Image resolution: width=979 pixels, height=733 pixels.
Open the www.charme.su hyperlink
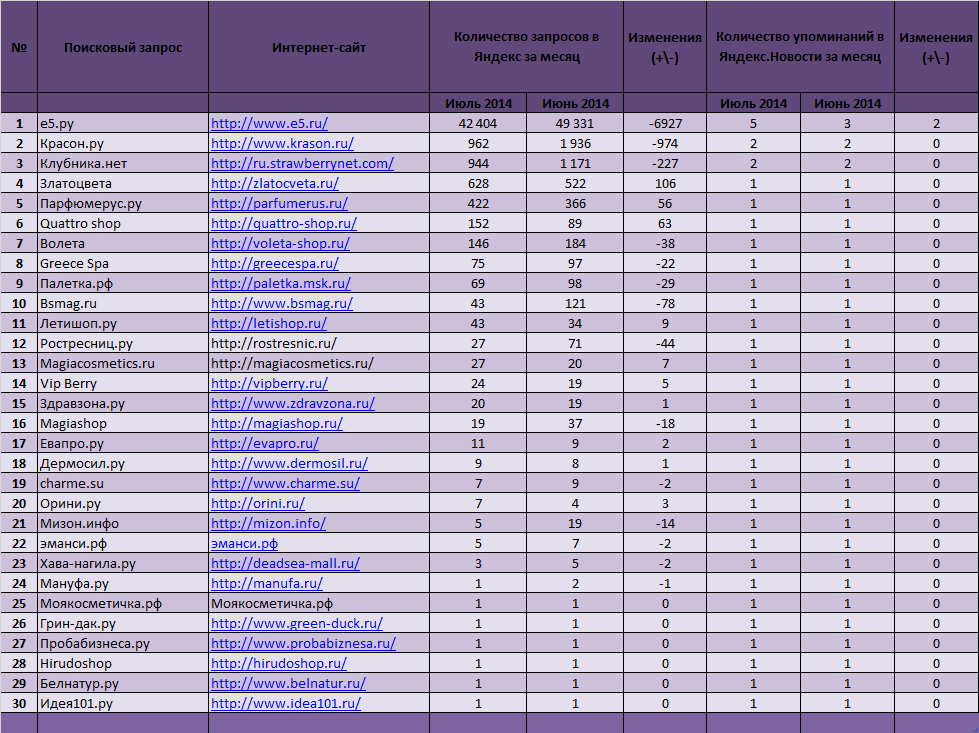(285, 483)
